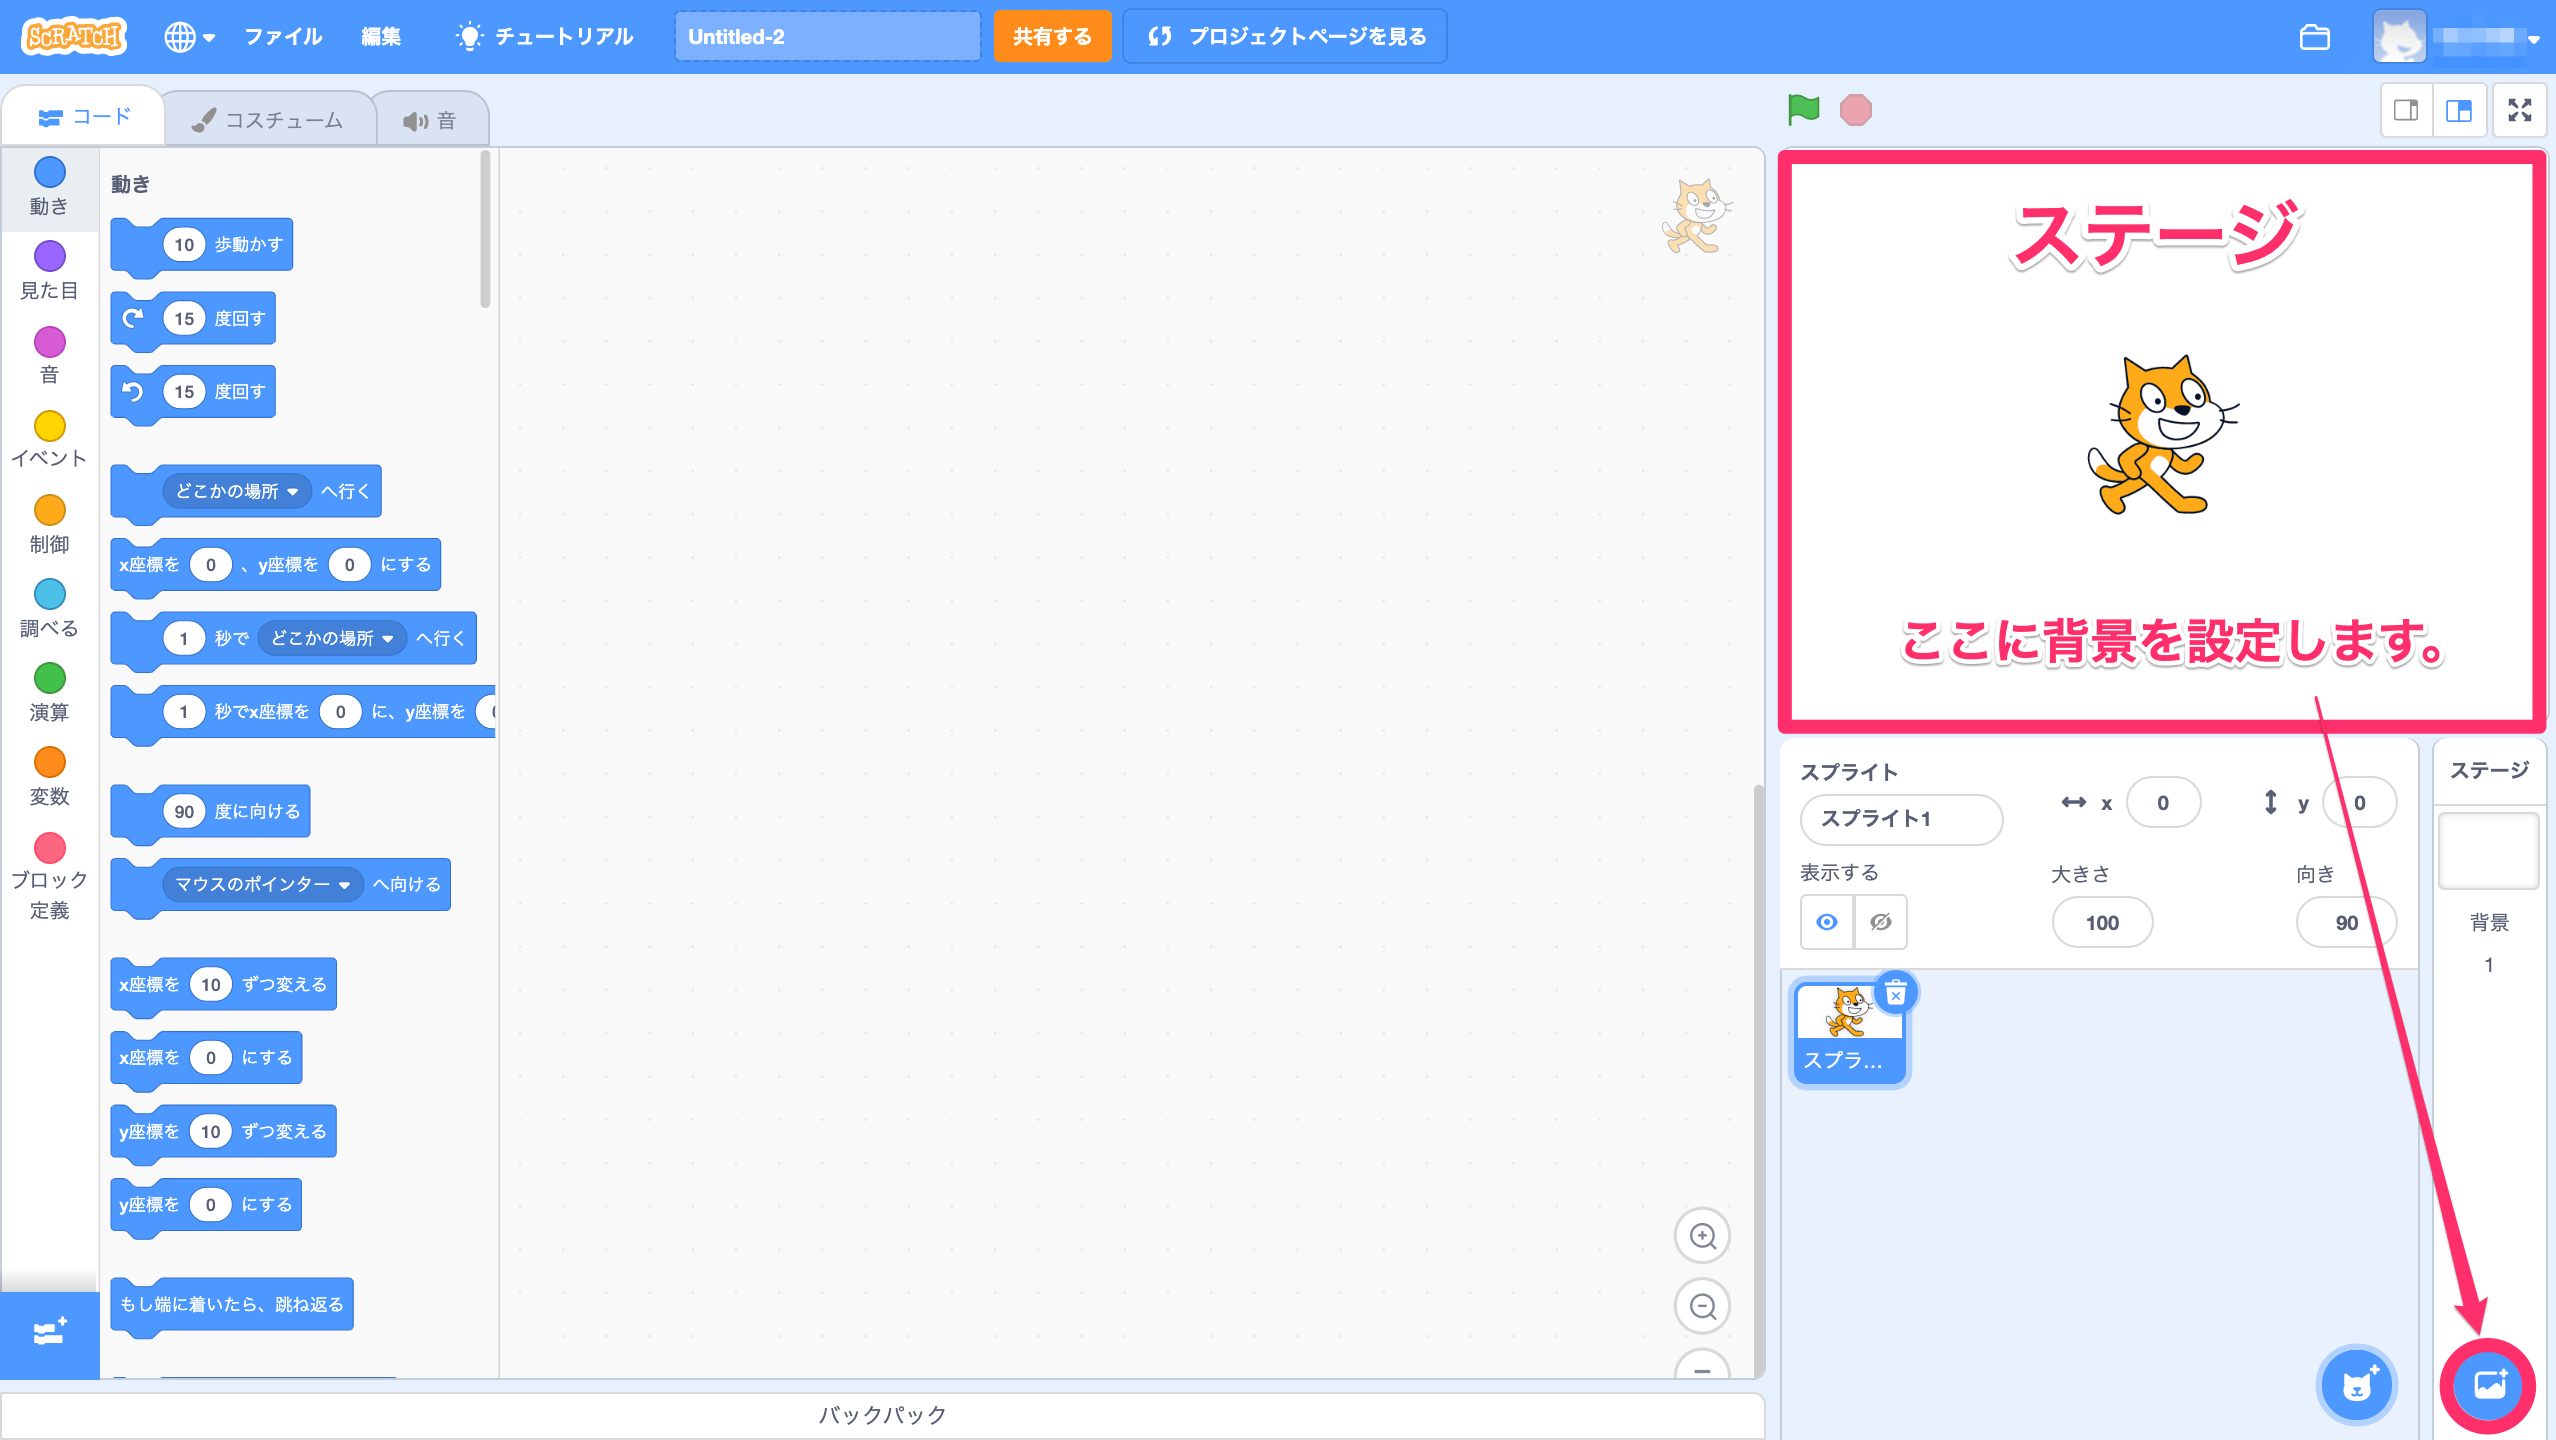Select the コード tab
This screenshot has width=2556, height=1440.
coord(84,118)
